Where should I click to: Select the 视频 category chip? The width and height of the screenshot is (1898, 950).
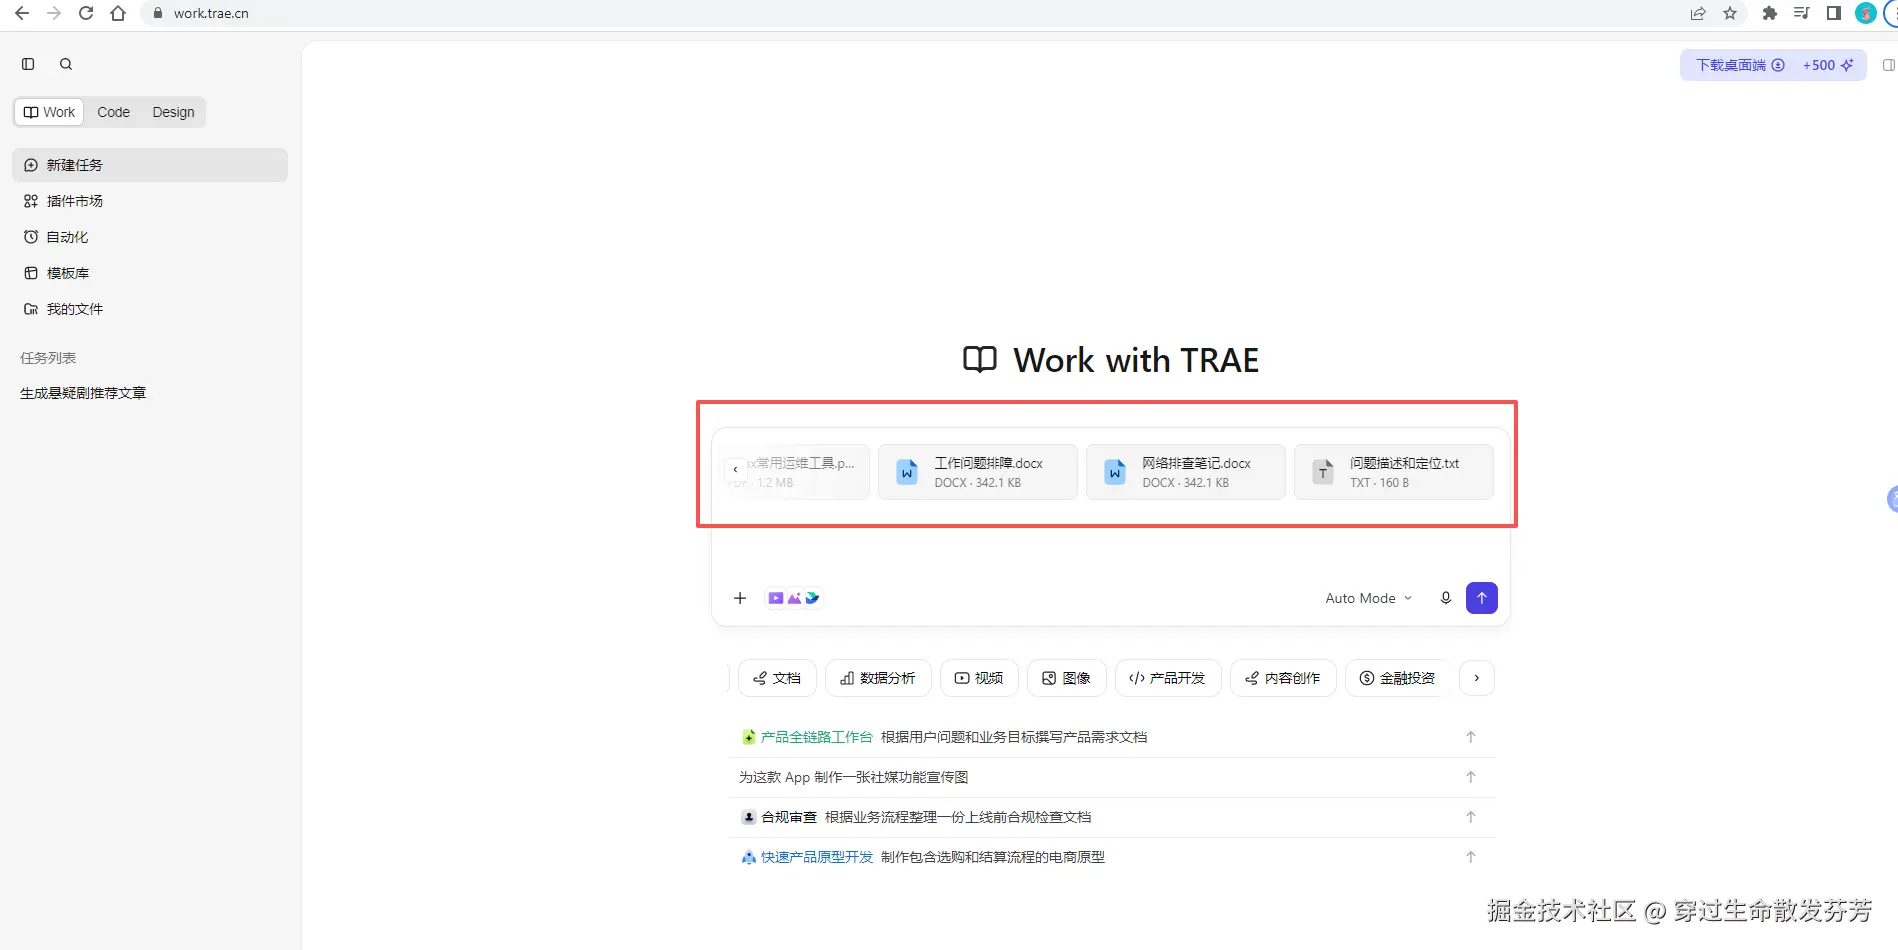(x=979, y=678)
